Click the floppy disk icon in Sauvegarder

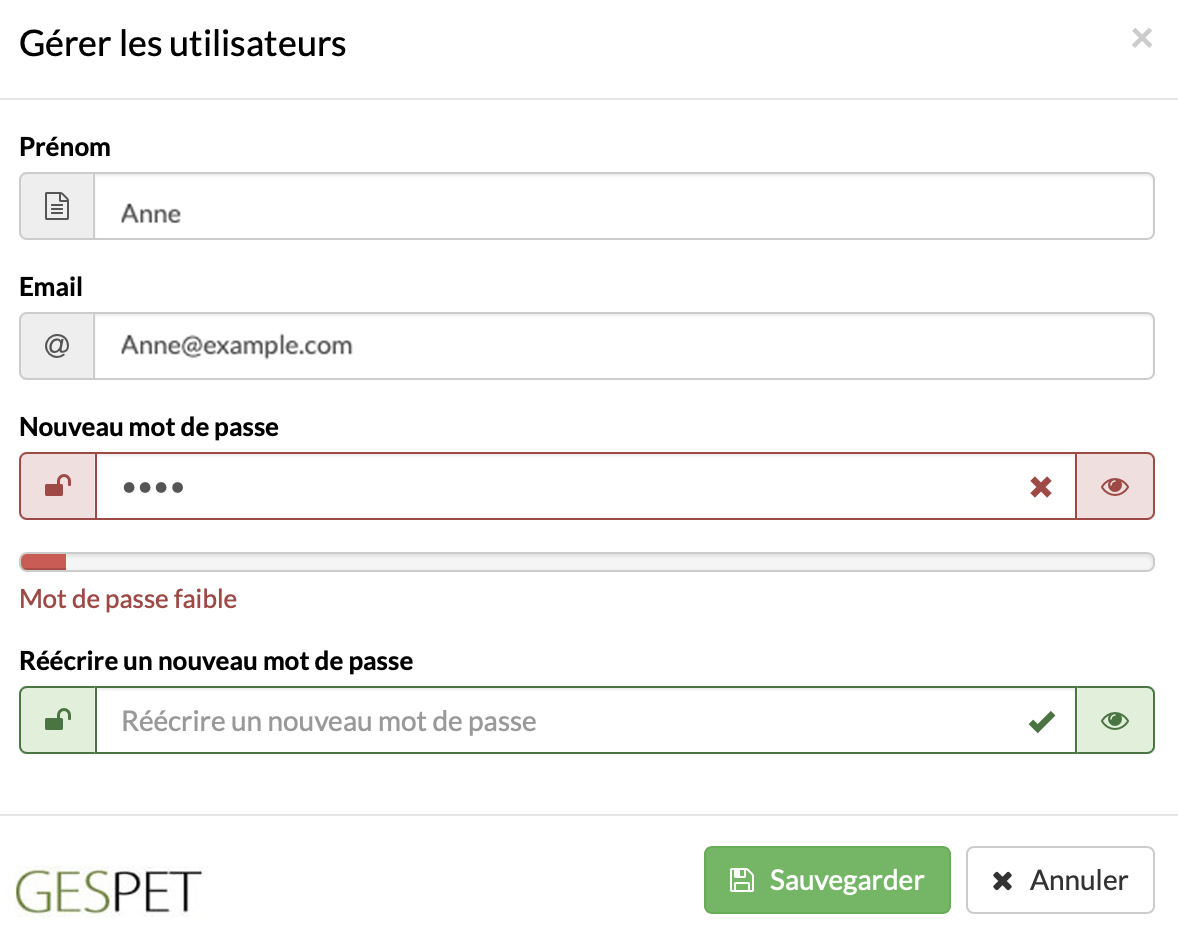click(x=742, y=880)
